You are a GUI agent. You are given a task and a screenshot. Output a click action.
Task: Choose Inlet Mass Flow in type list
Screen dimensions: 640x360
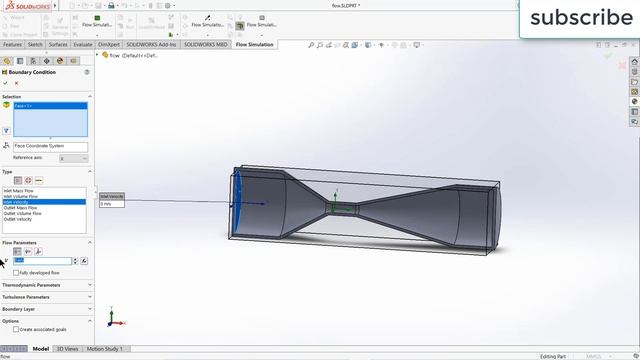pyautogui.click(x=44, y=191)
